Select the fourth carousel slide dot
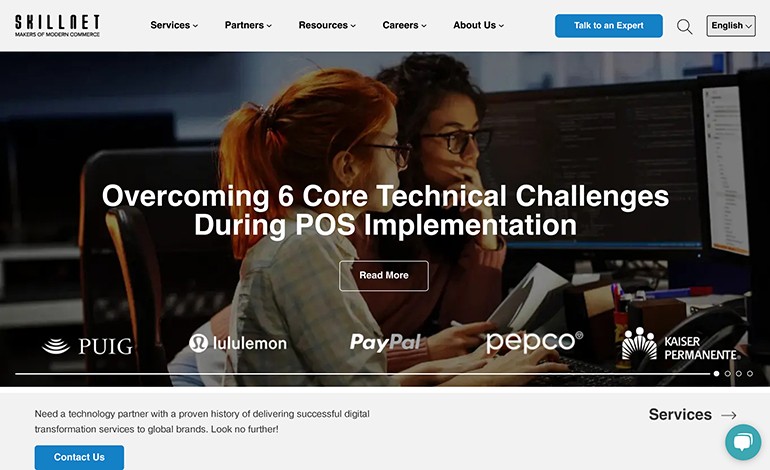The height and width of the screenshot is (470, 770). tap(750, 374)
